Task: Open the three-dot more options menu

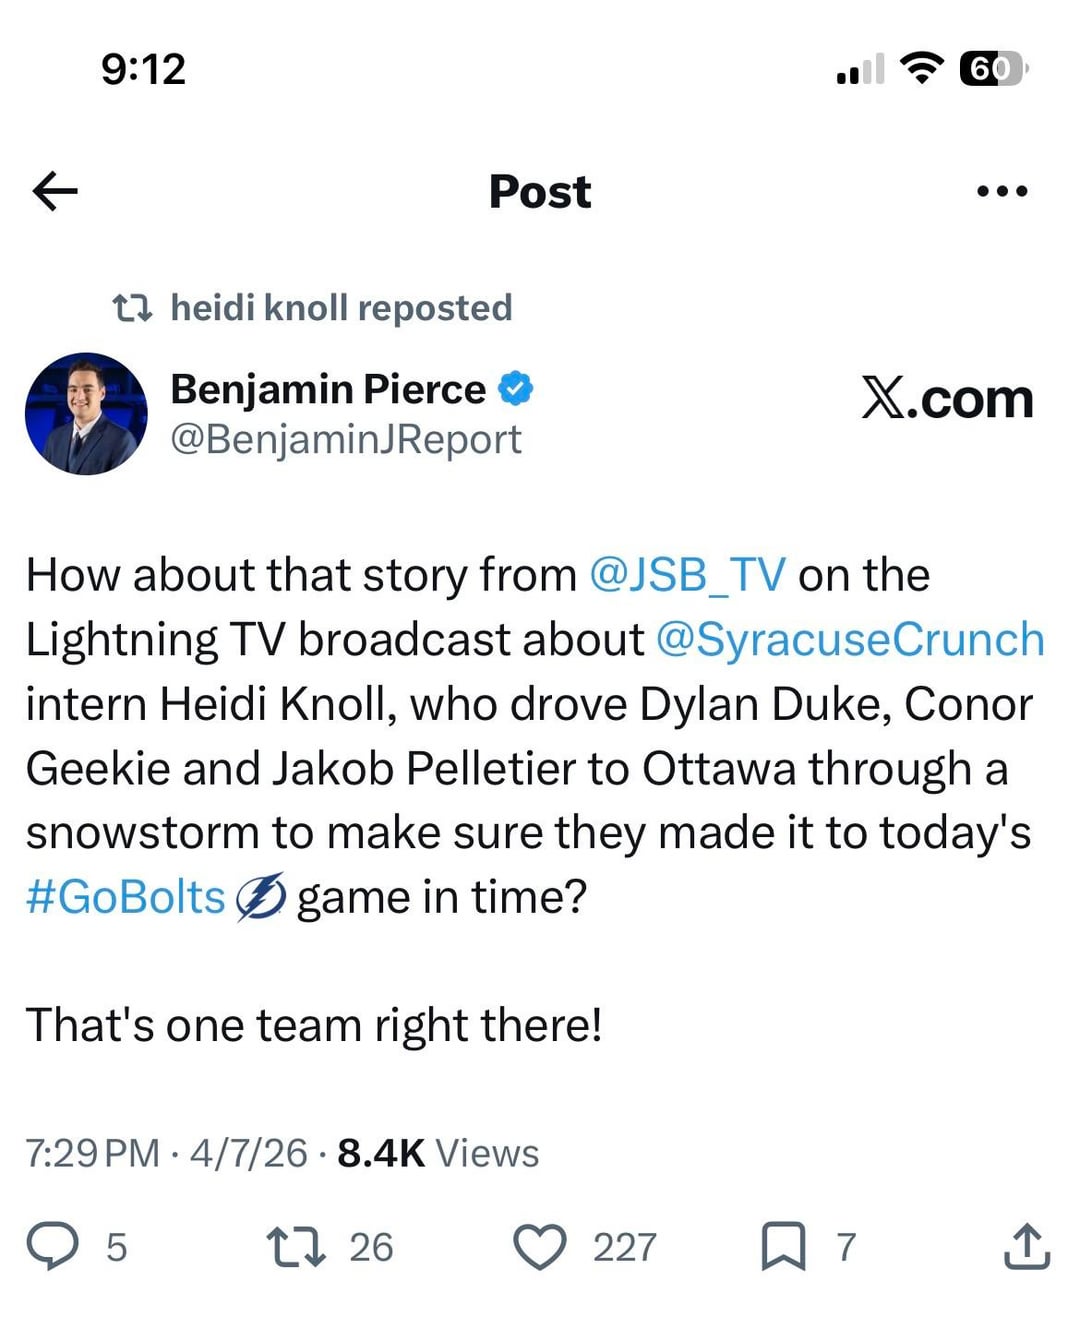Action: coord(1001,191)
